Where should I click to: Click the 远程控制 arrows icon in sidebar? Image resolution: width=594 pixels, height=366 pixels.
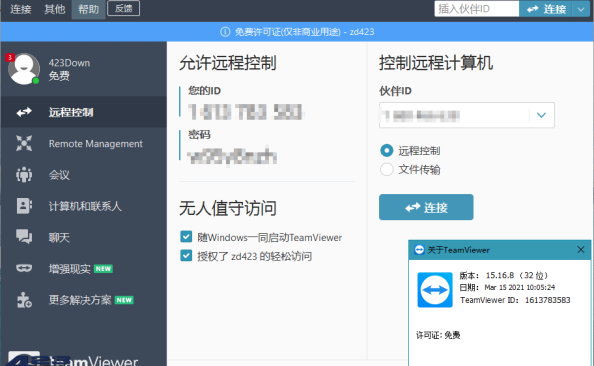pyautogui.click(x=24, y=112)
